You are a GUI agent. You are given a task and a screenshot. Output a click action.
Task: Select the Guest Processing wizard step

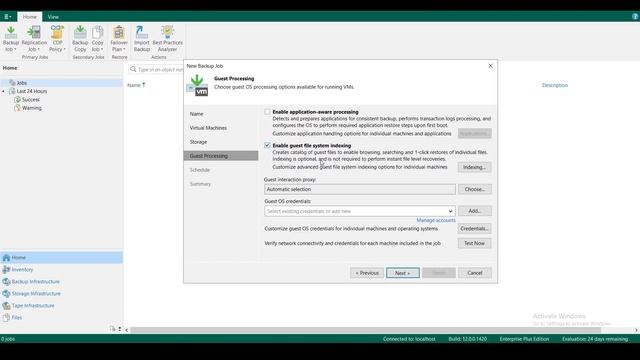click(221, 156)
